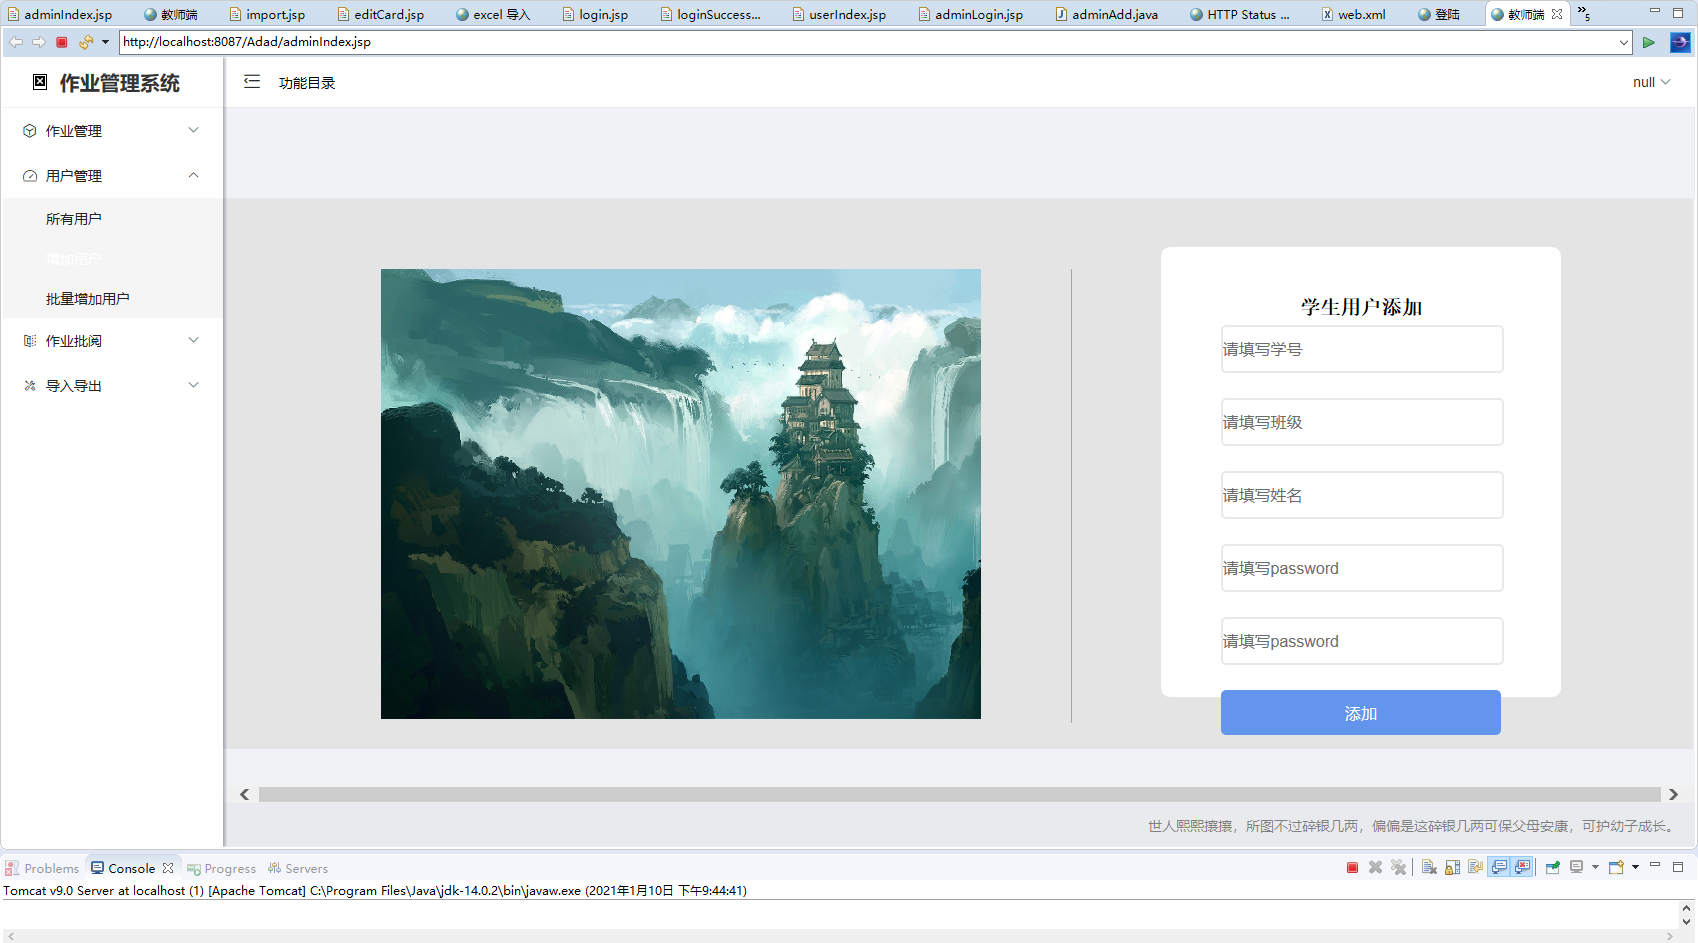The height and width of the screenshot is (943, 1698).
Task: Click the Refresh page icon
Action: pos(86,42)
